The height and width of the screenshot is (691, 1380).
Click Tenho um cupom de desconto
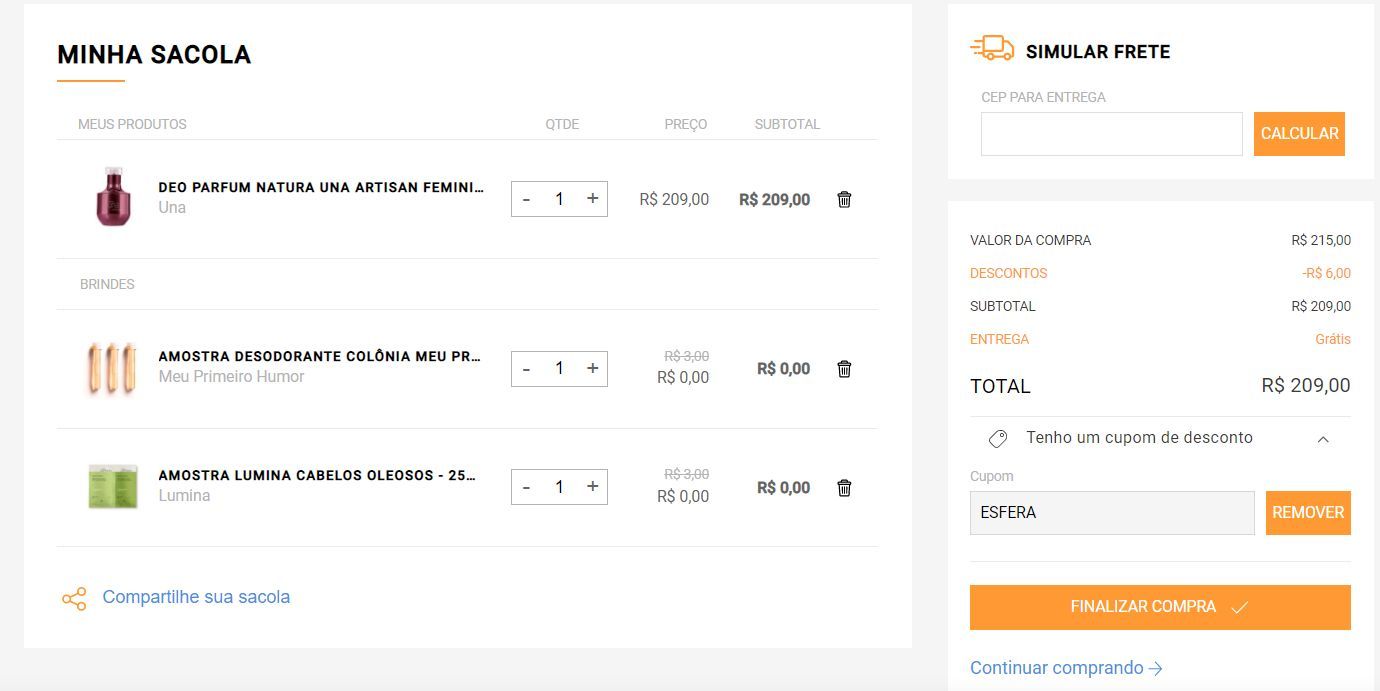pyautogui.click(x=1139, y=438)
